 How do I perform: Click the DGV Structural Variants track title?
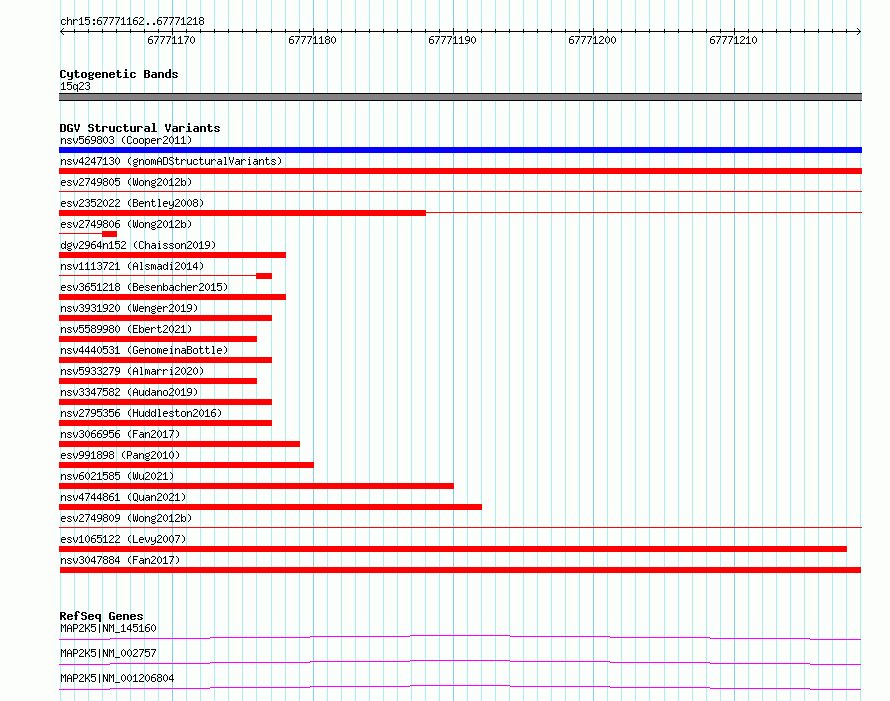click(x=140, y=128)
